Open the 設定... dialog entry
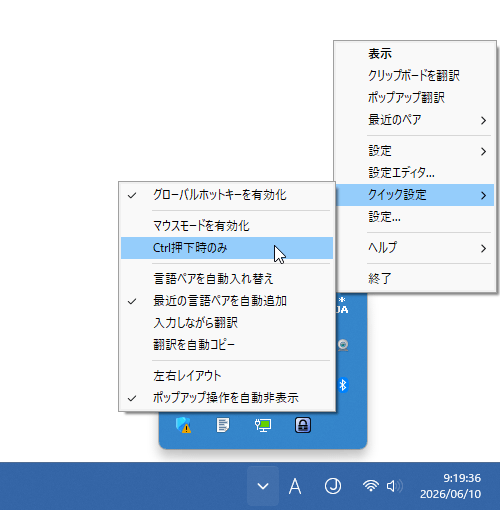 pyautogui.click(x=415, y=217)
